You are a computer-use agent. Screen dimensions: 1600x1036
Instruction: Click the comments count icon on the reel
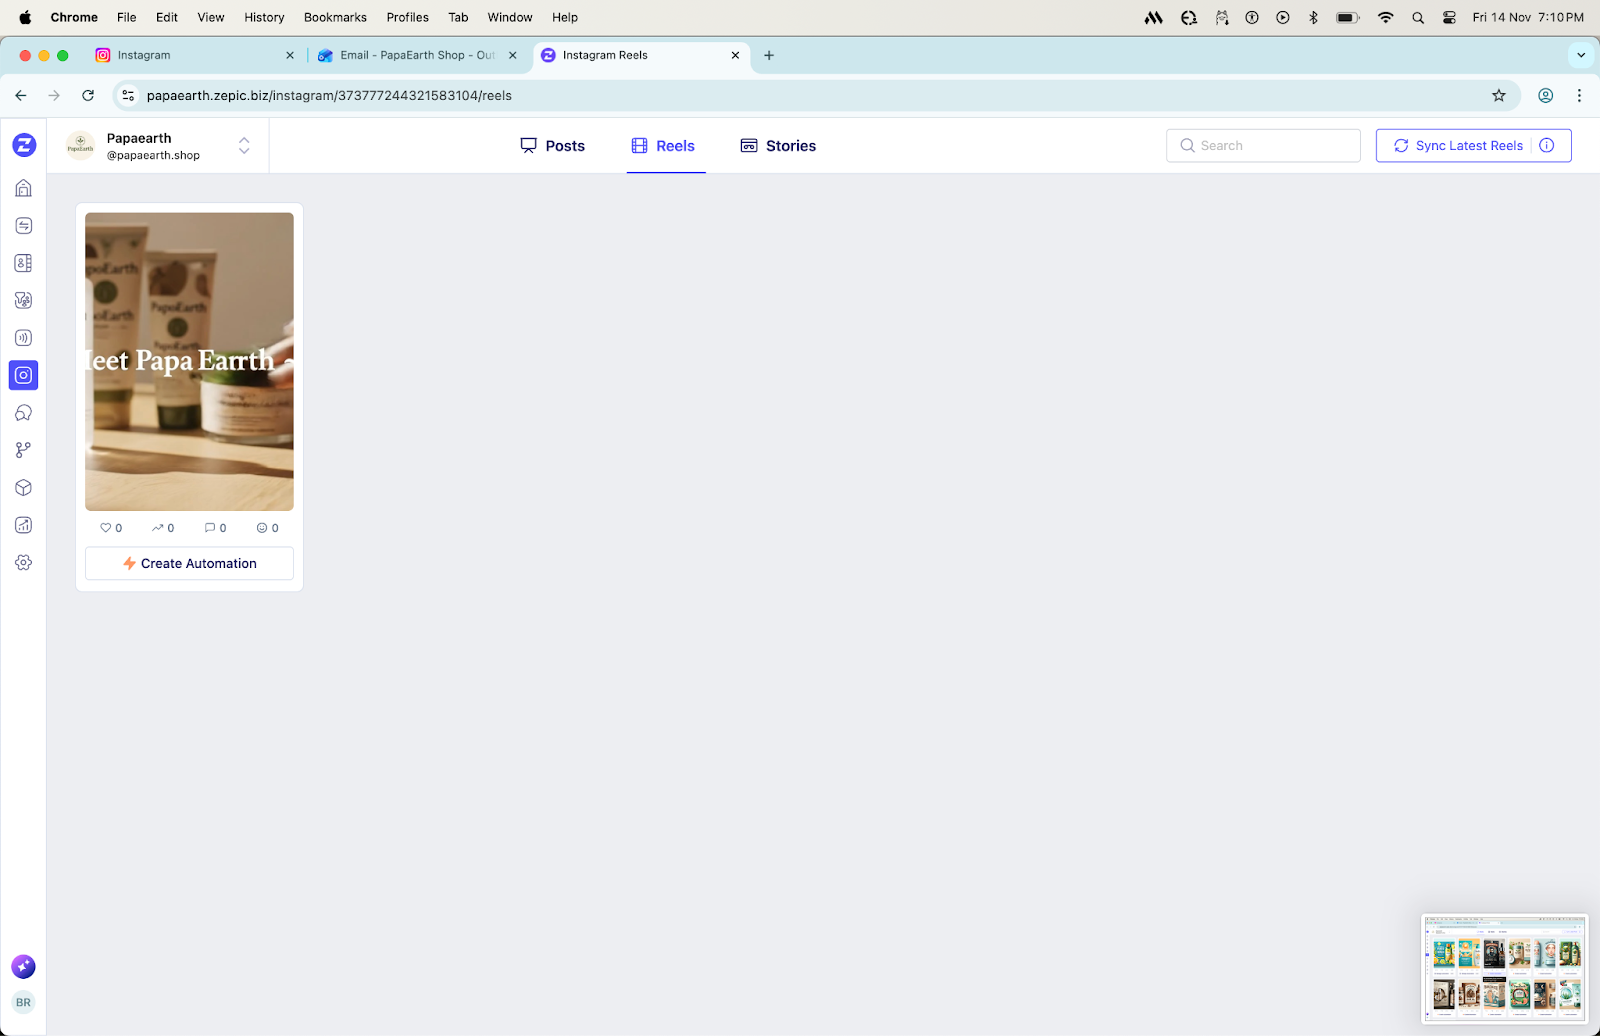pyautogui.click(x=215, y=528)
